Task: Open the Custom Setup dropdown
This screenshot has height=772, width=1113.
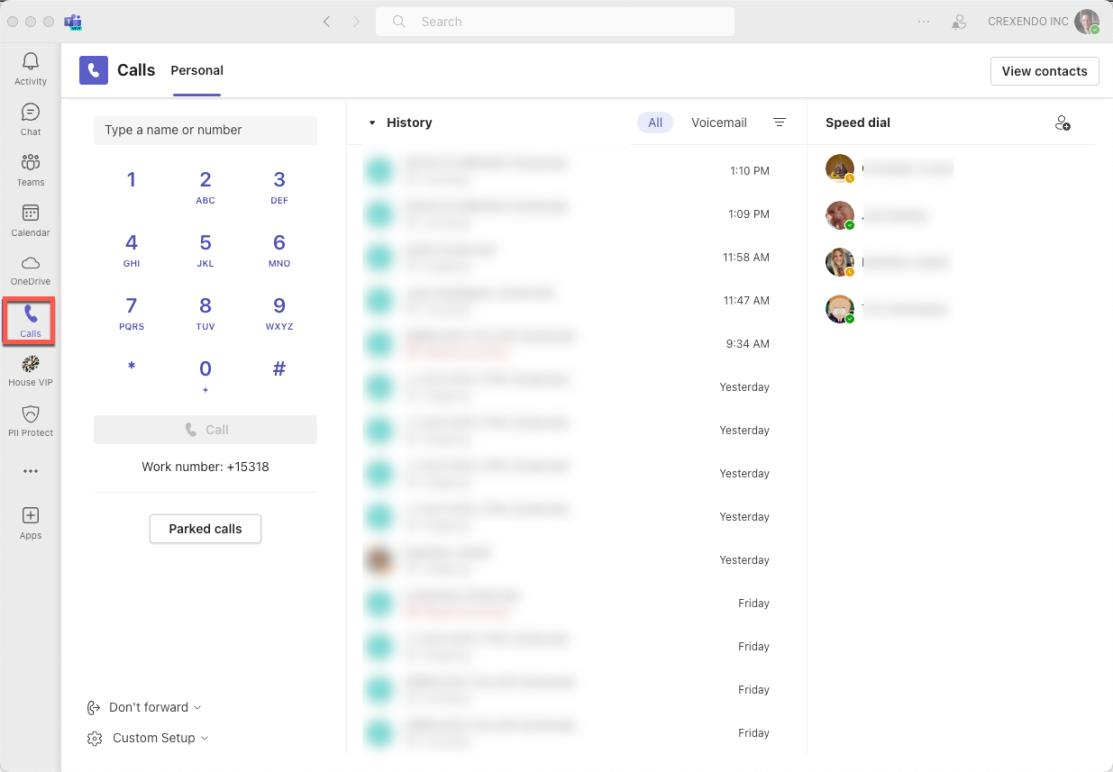Action: click(x=148, y=738)
